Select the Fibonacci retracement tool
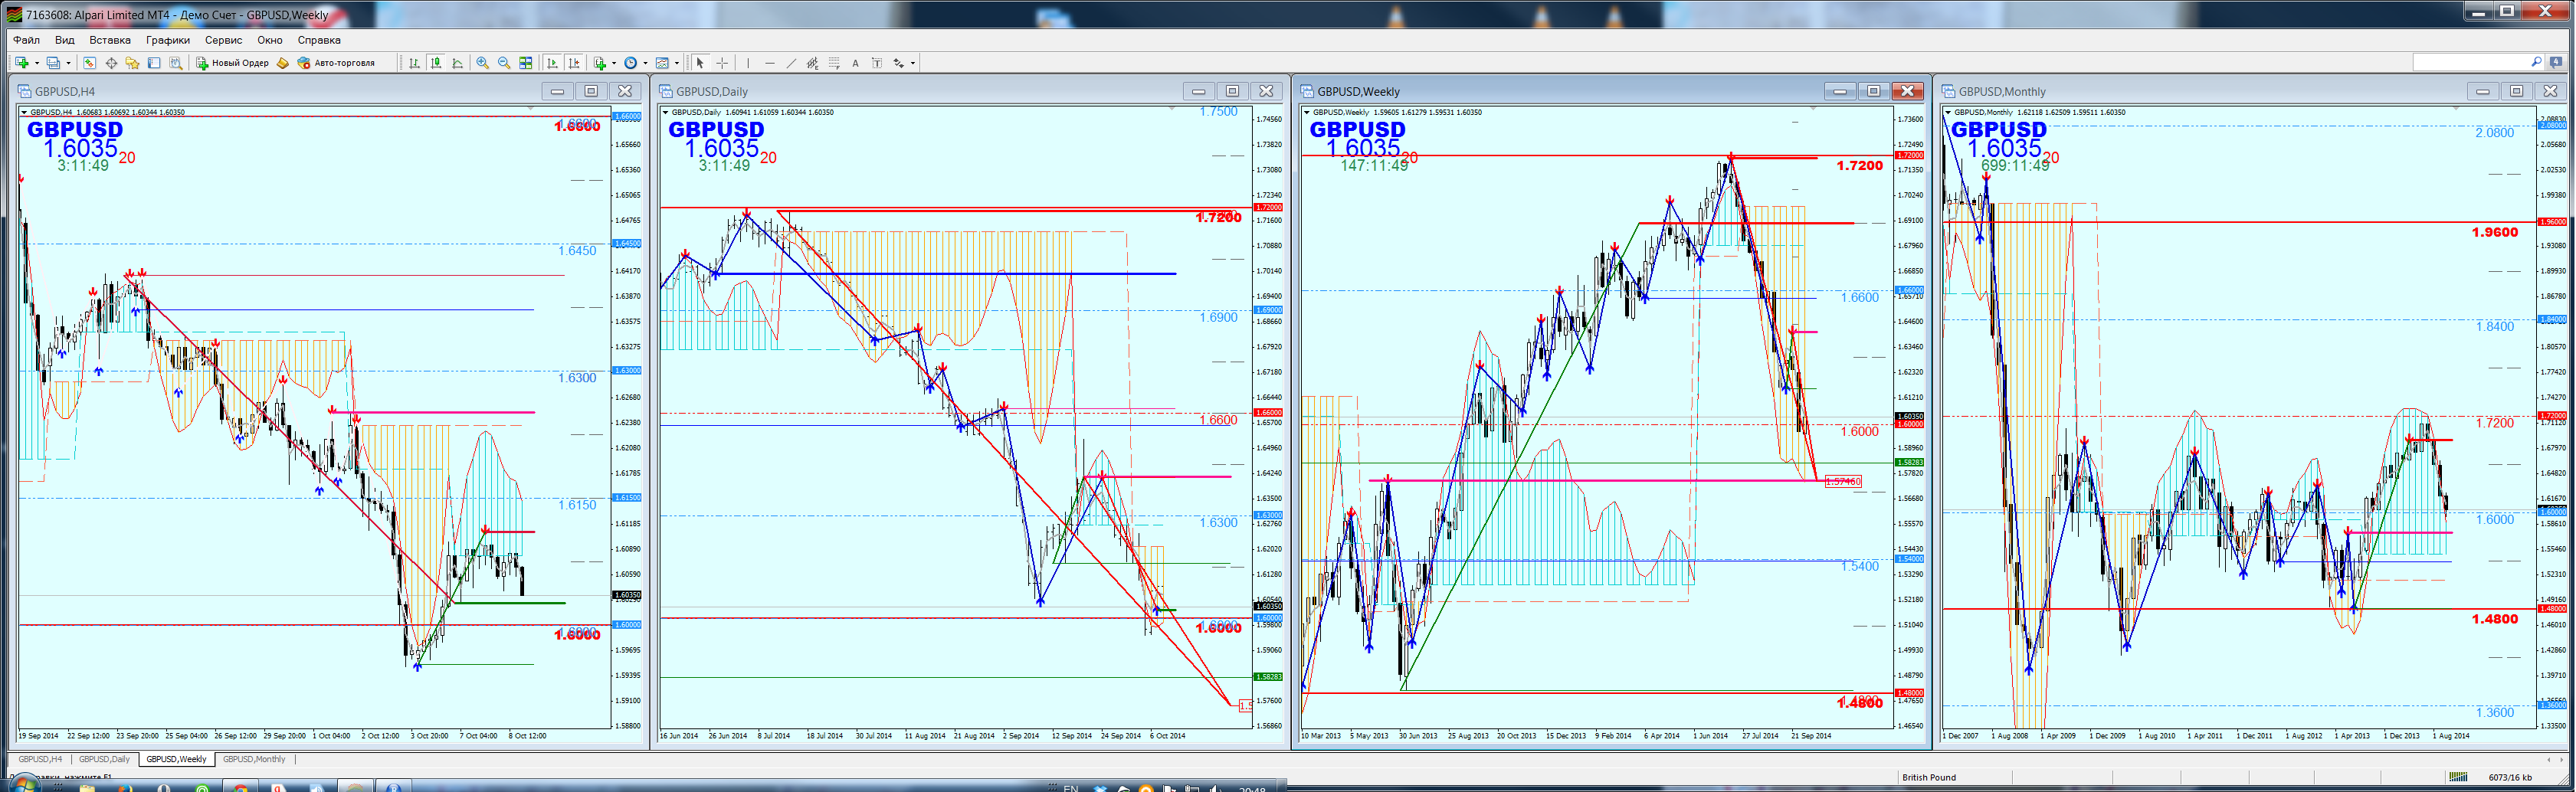This screenshot has width=2576, height=792. pos(835,63)
